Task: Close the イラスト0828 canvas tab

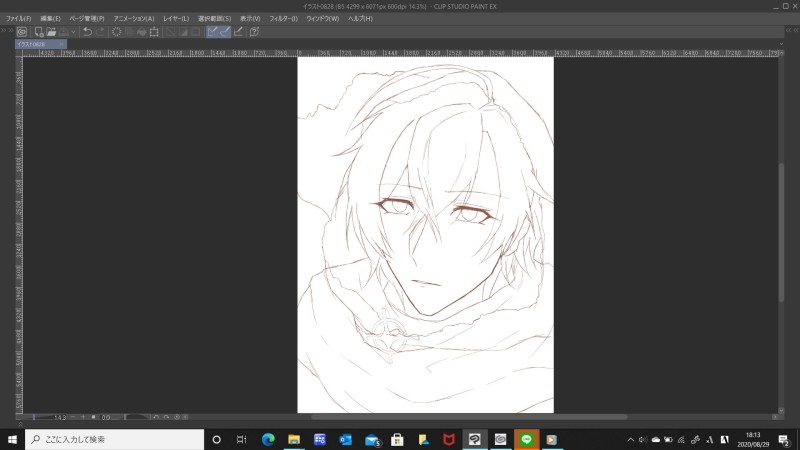Action: [x=62, y=44]
